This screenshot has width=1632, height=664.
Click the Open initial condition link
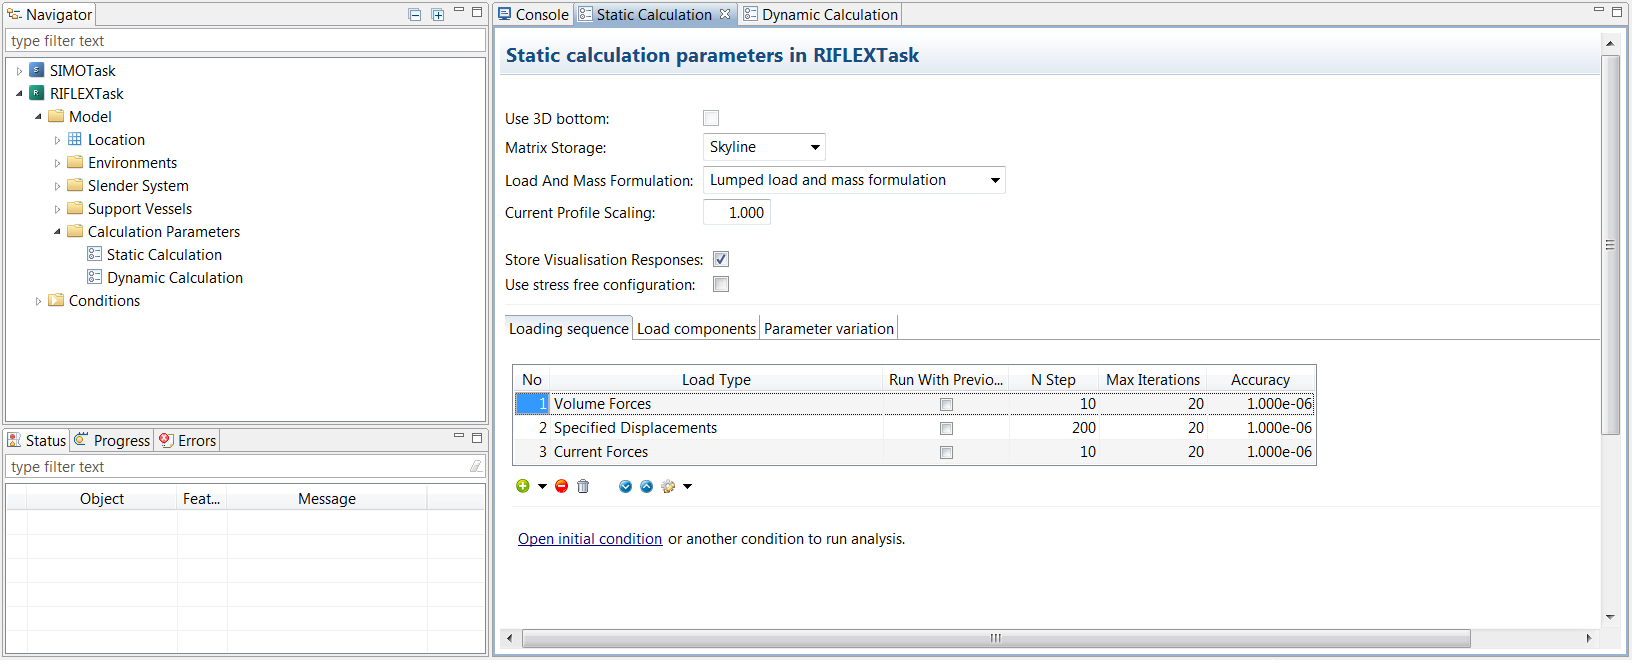pos(589,539)
